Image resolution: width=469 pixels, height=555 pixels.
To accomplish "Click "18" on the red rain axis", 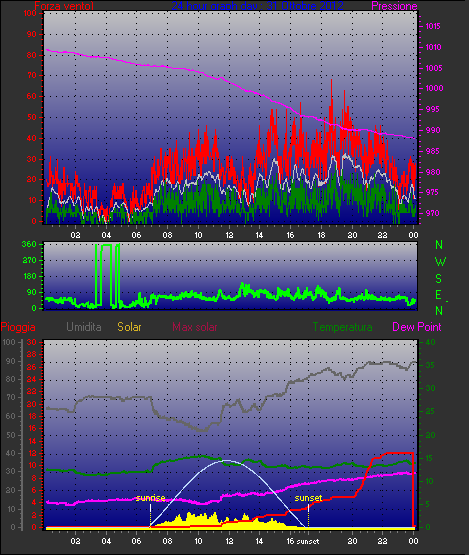I will pos(32,416).
